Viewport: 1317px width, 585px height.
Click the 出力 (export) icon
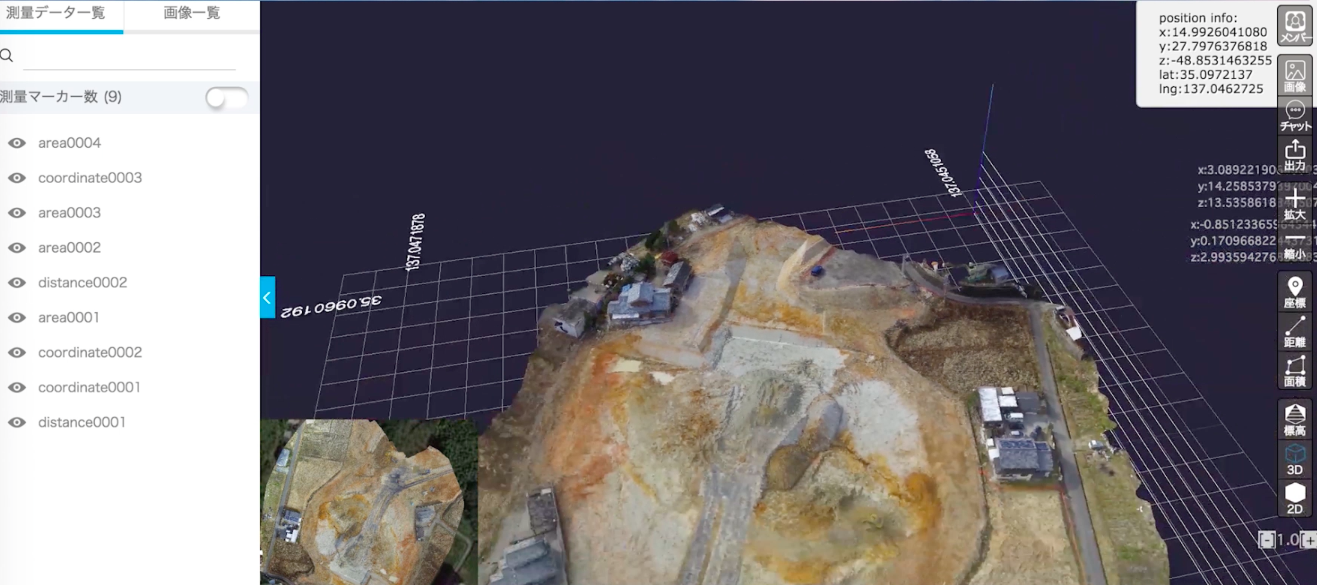1295,155
